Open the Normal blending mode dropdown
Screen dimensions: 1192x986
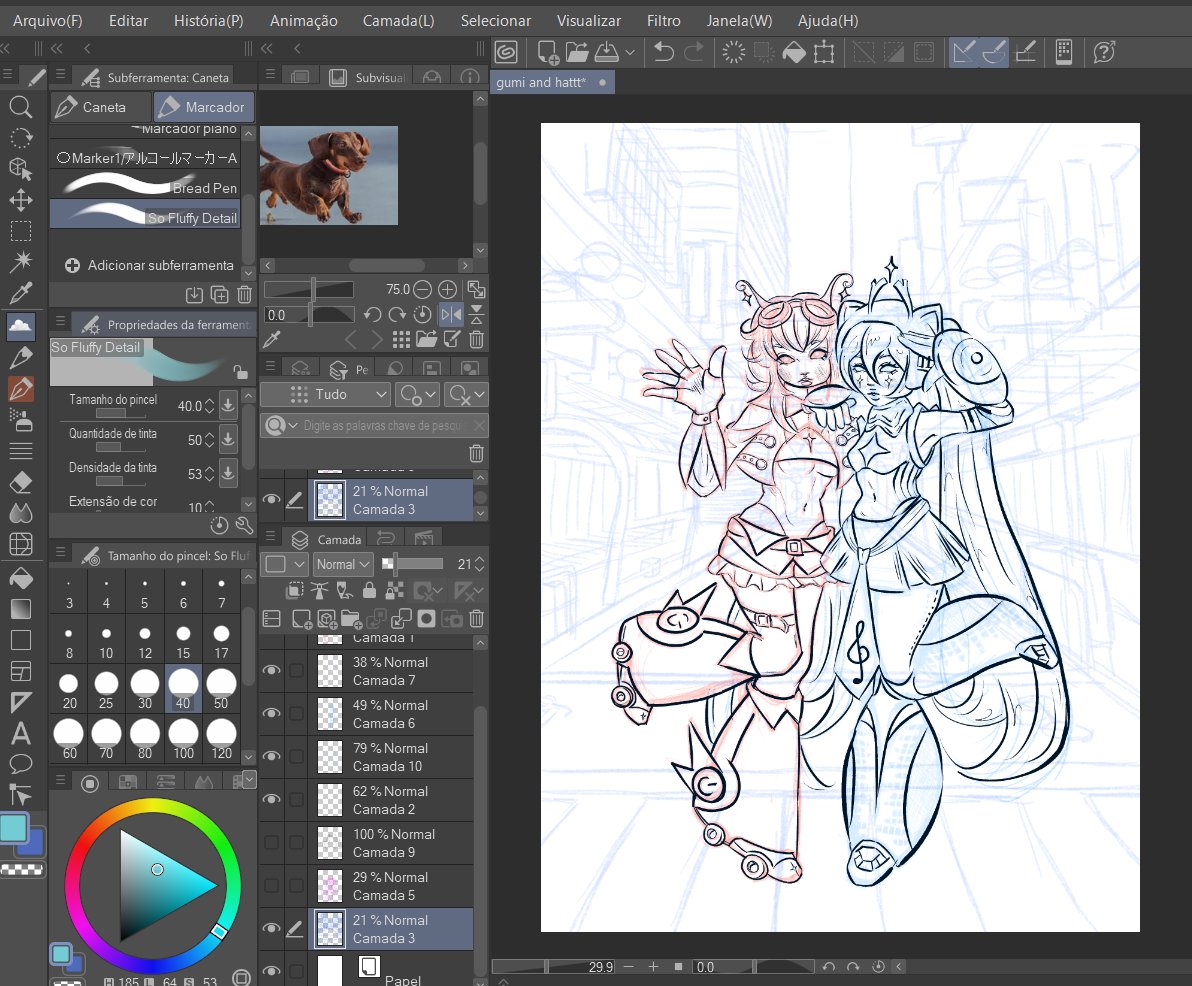[x=343, y=564]
